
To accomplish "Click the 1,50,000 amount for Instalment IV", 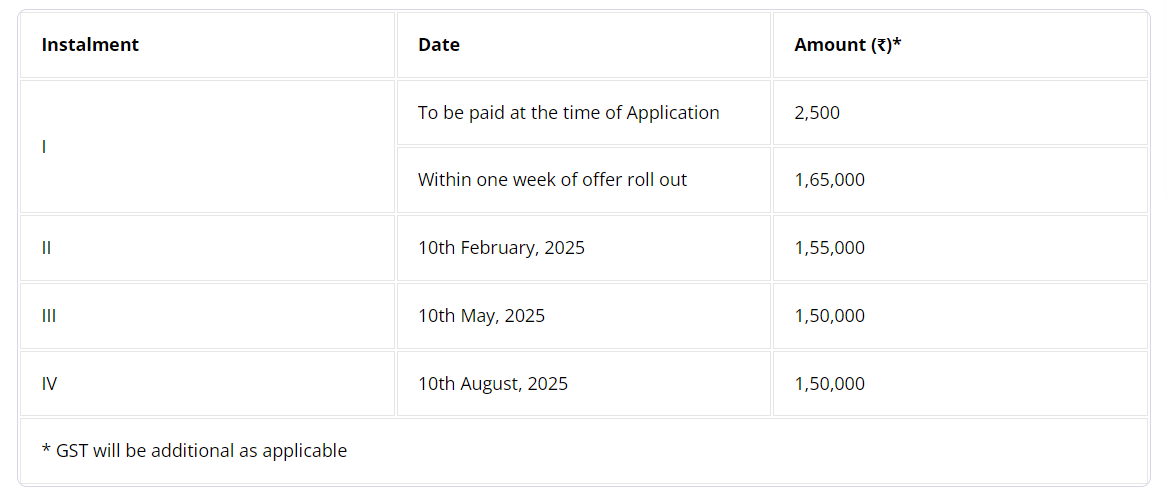I will pos(960,383).
